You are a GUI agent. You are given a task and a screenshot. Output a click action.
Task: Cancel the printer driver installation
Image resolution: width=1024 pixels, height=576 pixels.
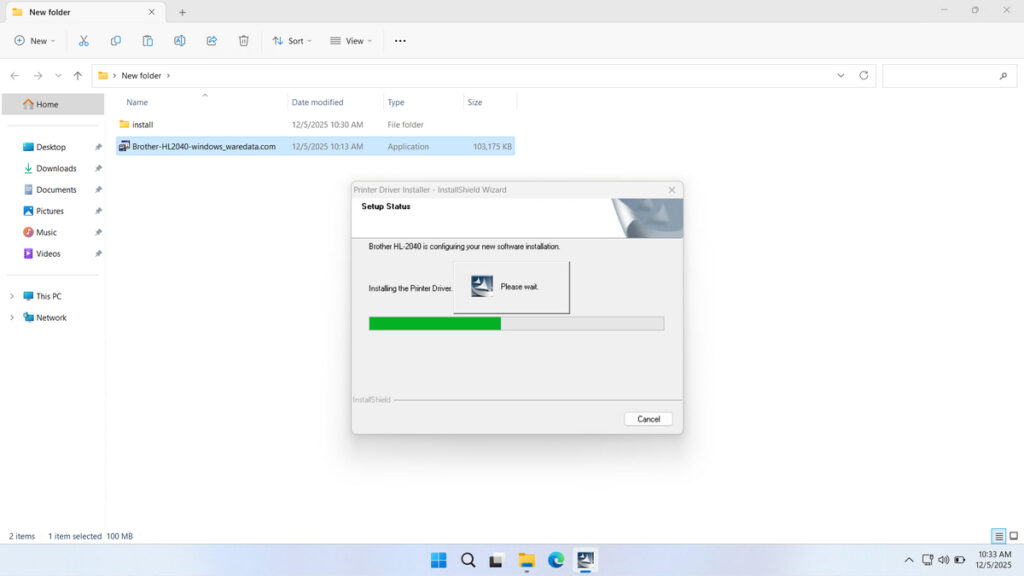click(x=648, y=418)
